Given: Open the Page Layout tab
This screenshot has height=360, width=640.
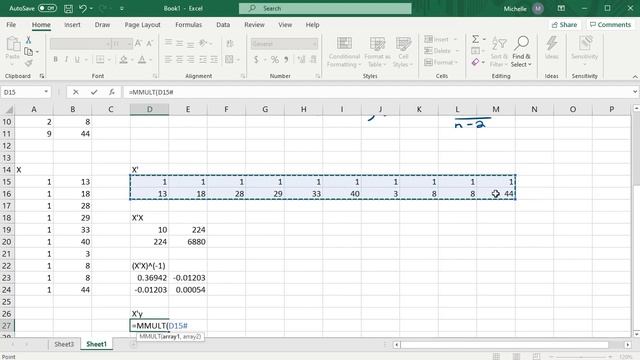Looking at the screenshot, I should (142, 25).
